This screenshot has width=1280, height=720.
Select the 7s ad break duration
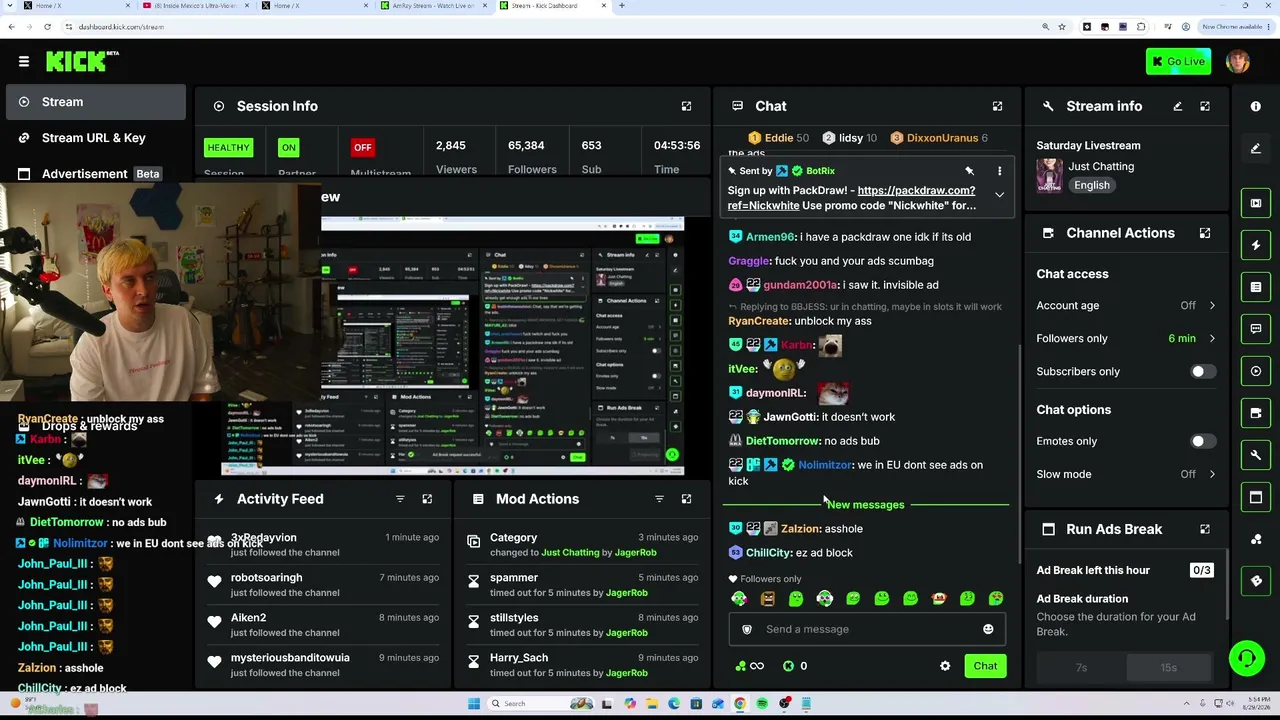[x=1081, y=668]
